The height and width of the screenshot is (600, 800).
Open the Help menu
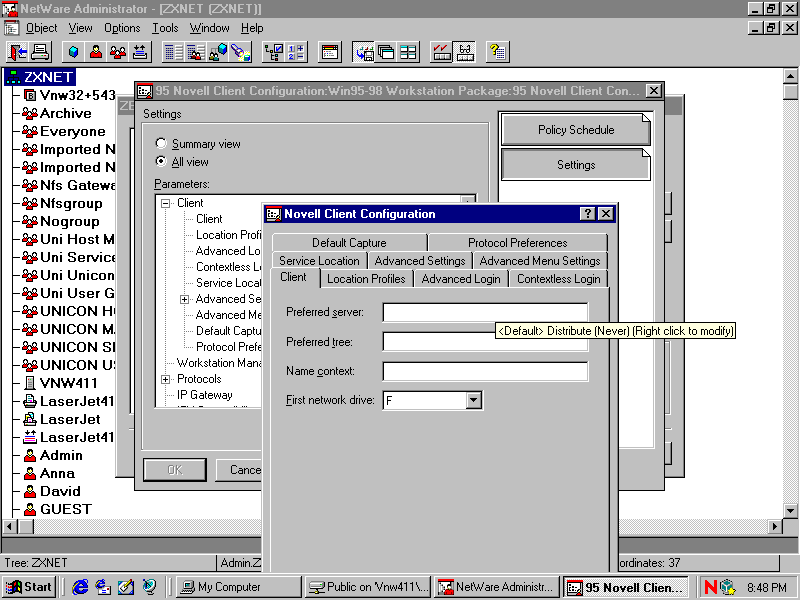click(252, 28)
